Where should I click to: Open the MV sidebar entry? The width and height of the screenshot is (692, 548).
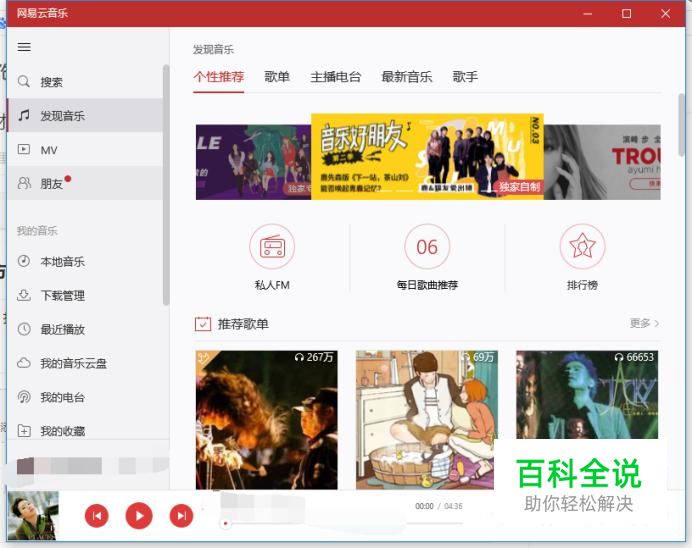[x=85, y=150]
